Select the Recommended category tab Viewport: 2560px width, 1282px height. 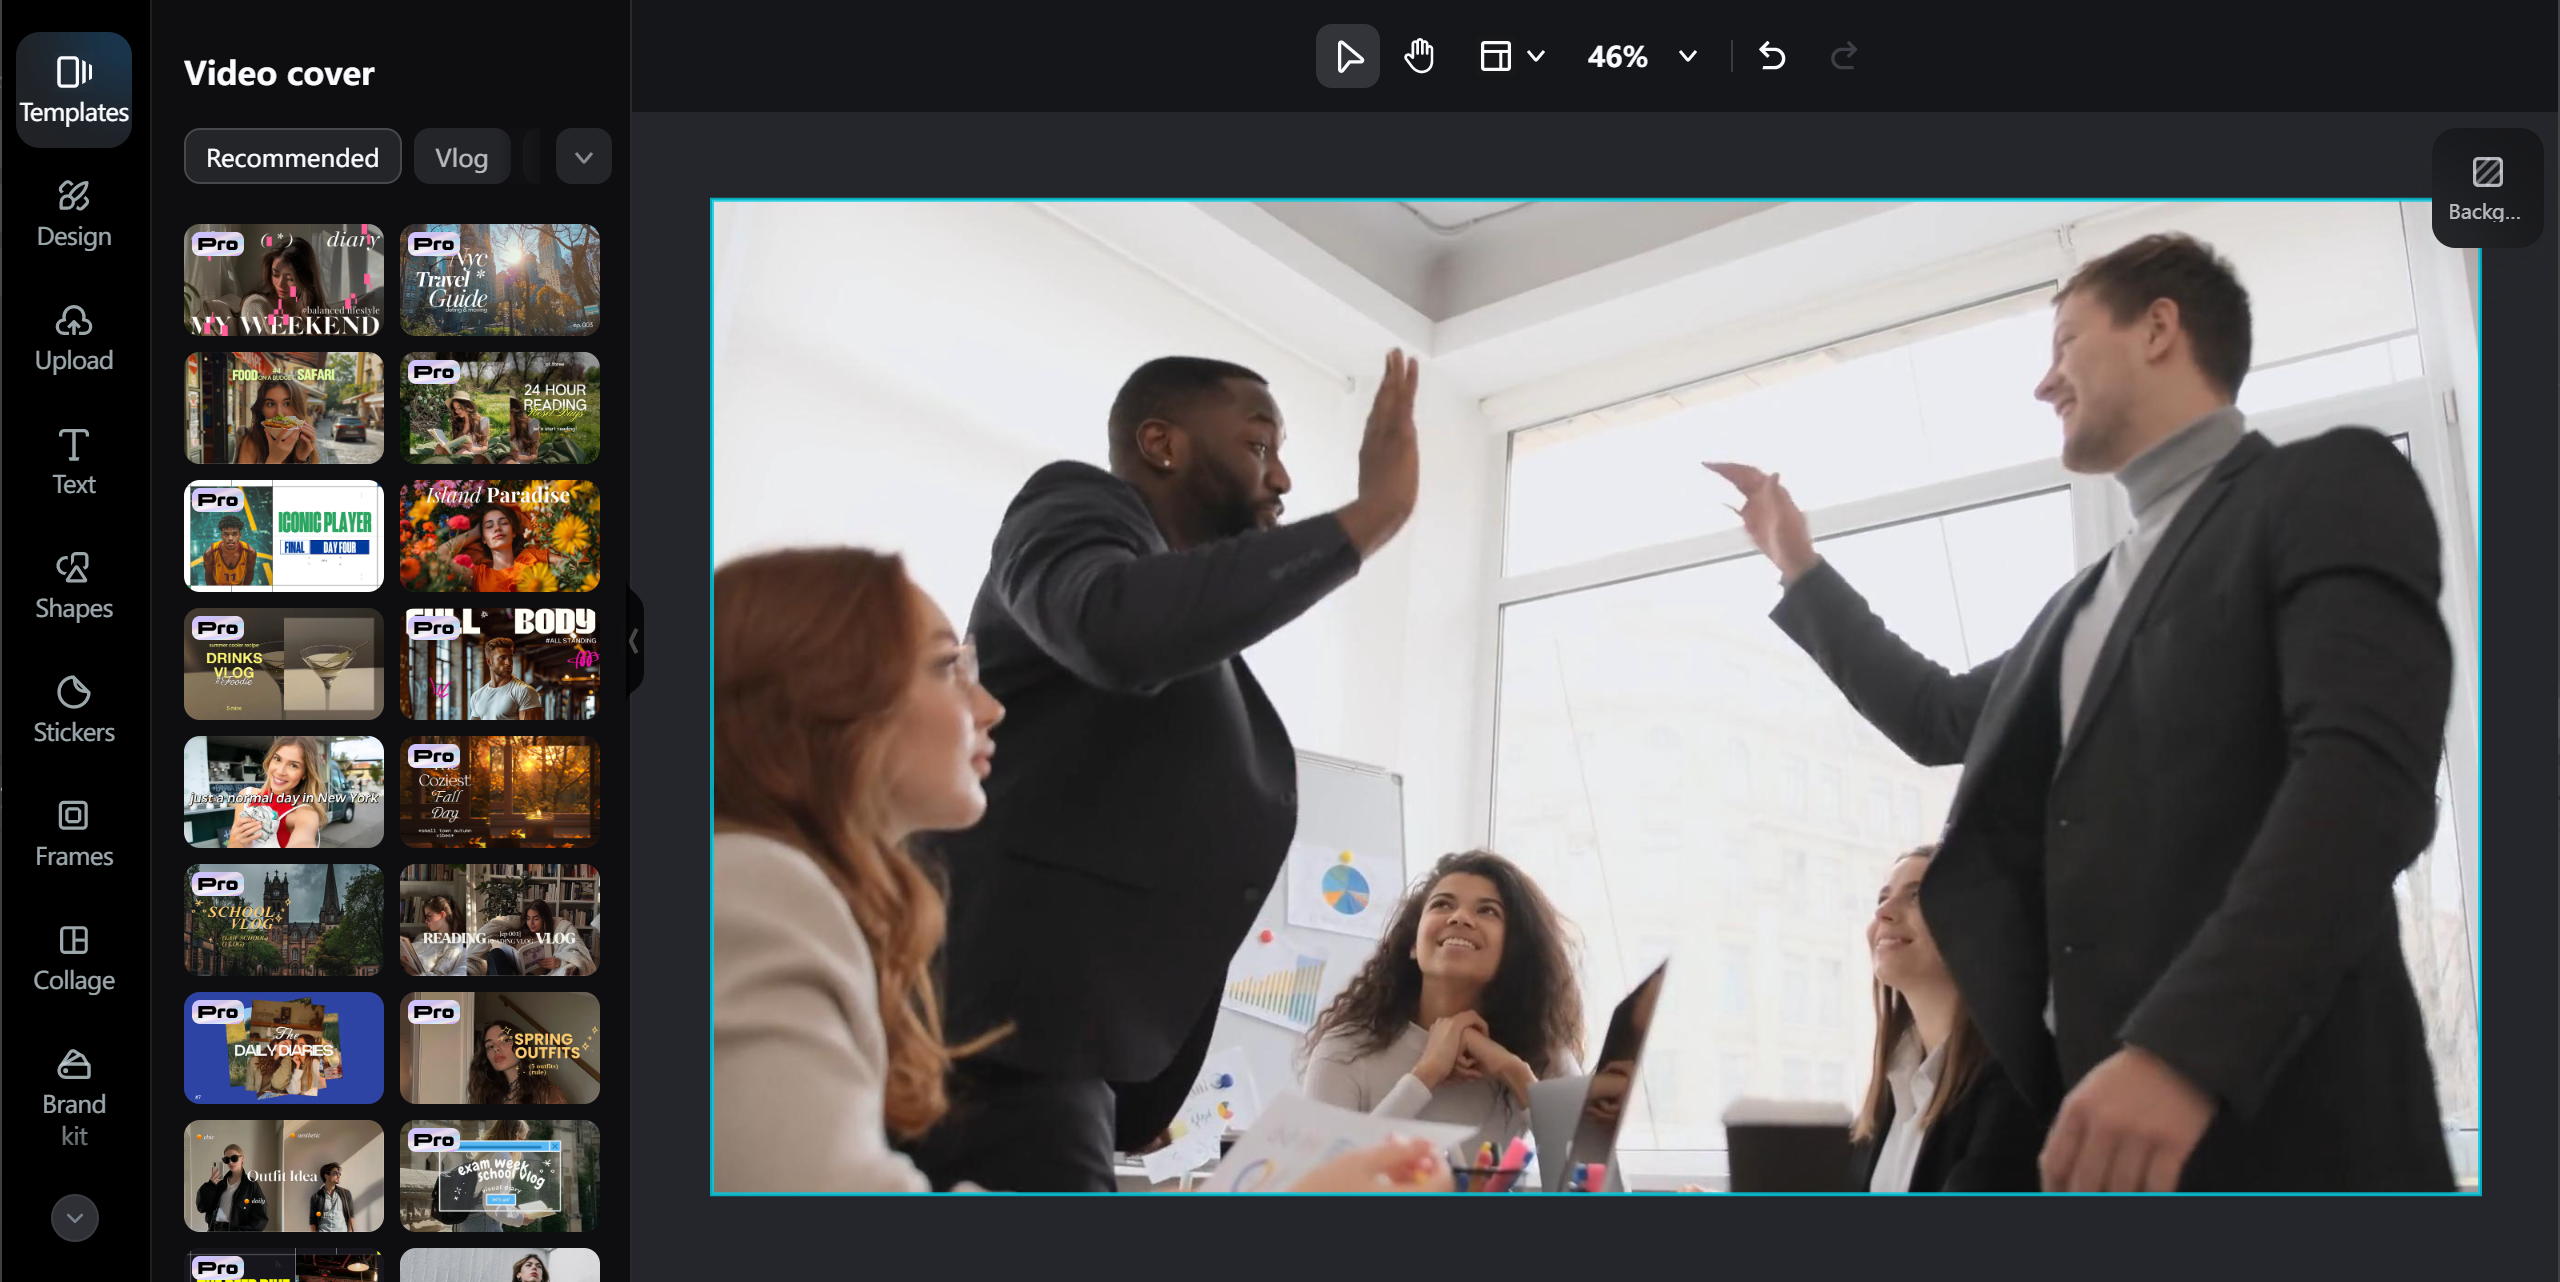click(x=292, y=157)
